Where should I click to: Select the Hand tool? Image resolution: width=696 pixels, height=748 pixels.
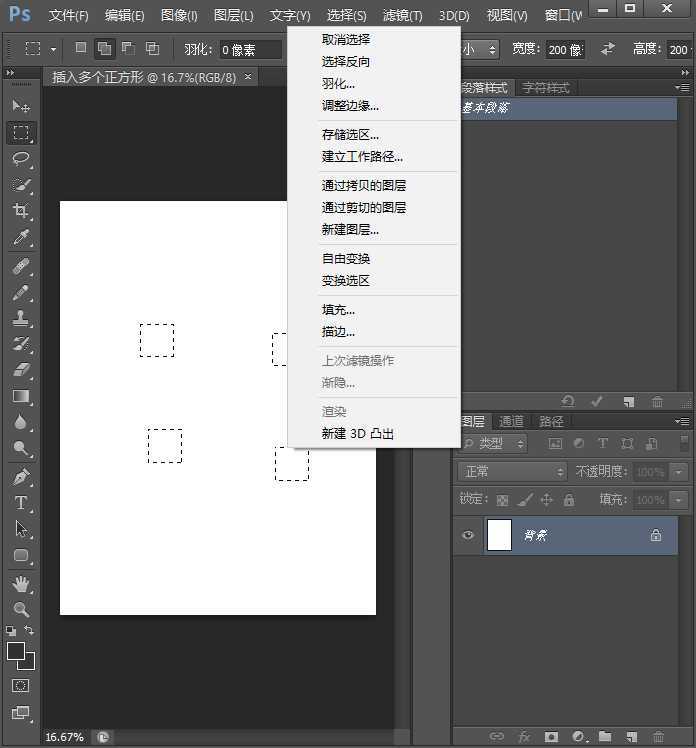pyautogui.click(x=21, y=583)
